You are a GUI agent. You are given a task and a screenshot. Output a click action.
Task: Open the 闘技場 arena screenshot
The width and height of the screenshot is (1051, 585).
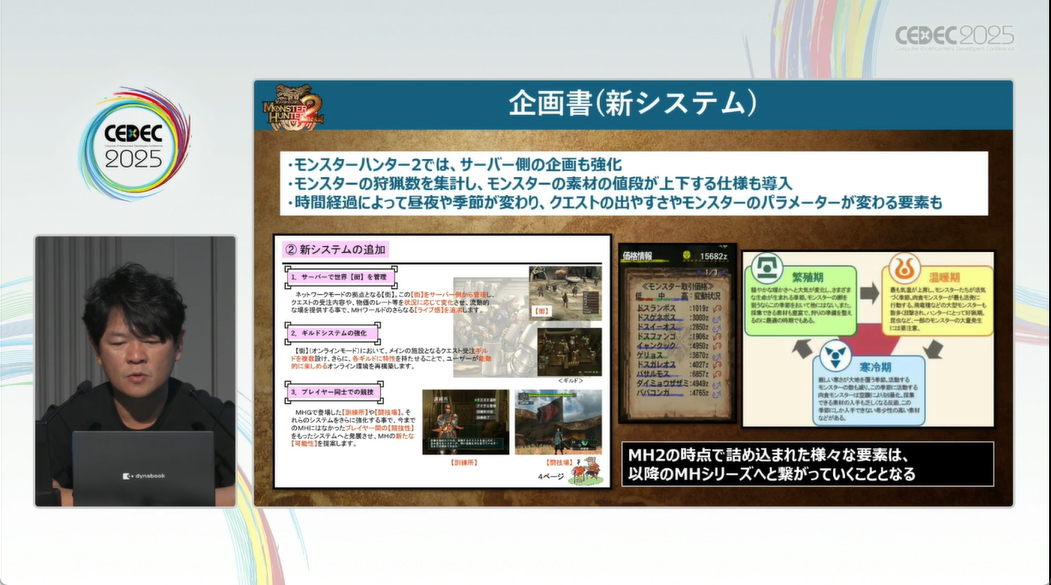coord(558,422)
